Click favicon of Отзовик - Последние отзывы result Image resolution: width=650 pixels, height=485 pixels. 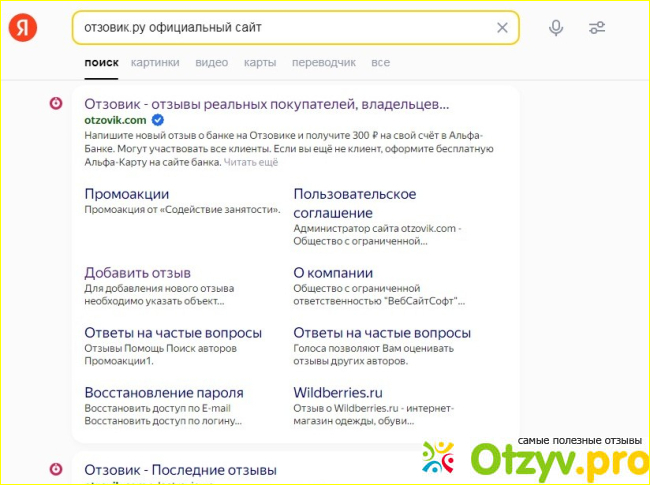(x=57, y=469)
